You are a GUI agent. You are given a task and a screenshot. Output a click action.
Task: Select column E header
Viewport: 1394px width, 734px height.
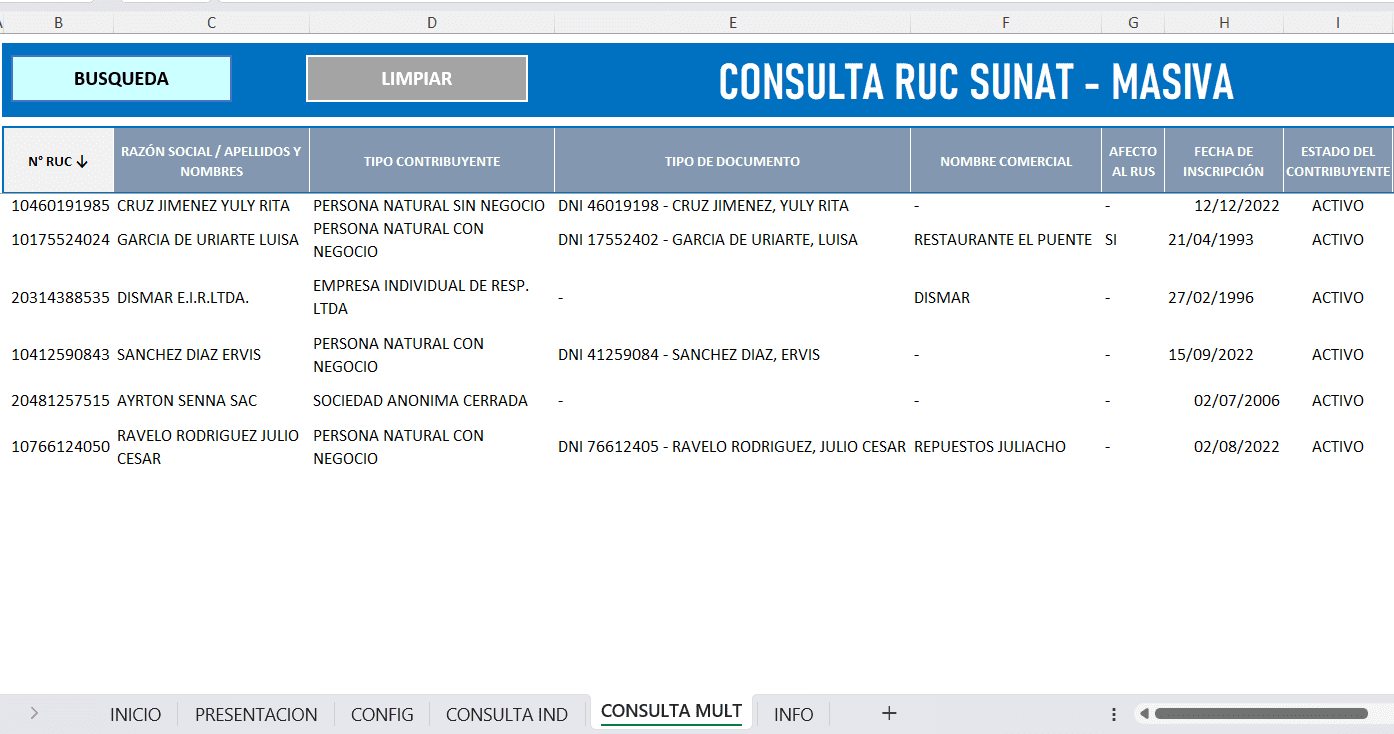pyautogui.click(x=732, y=23)
